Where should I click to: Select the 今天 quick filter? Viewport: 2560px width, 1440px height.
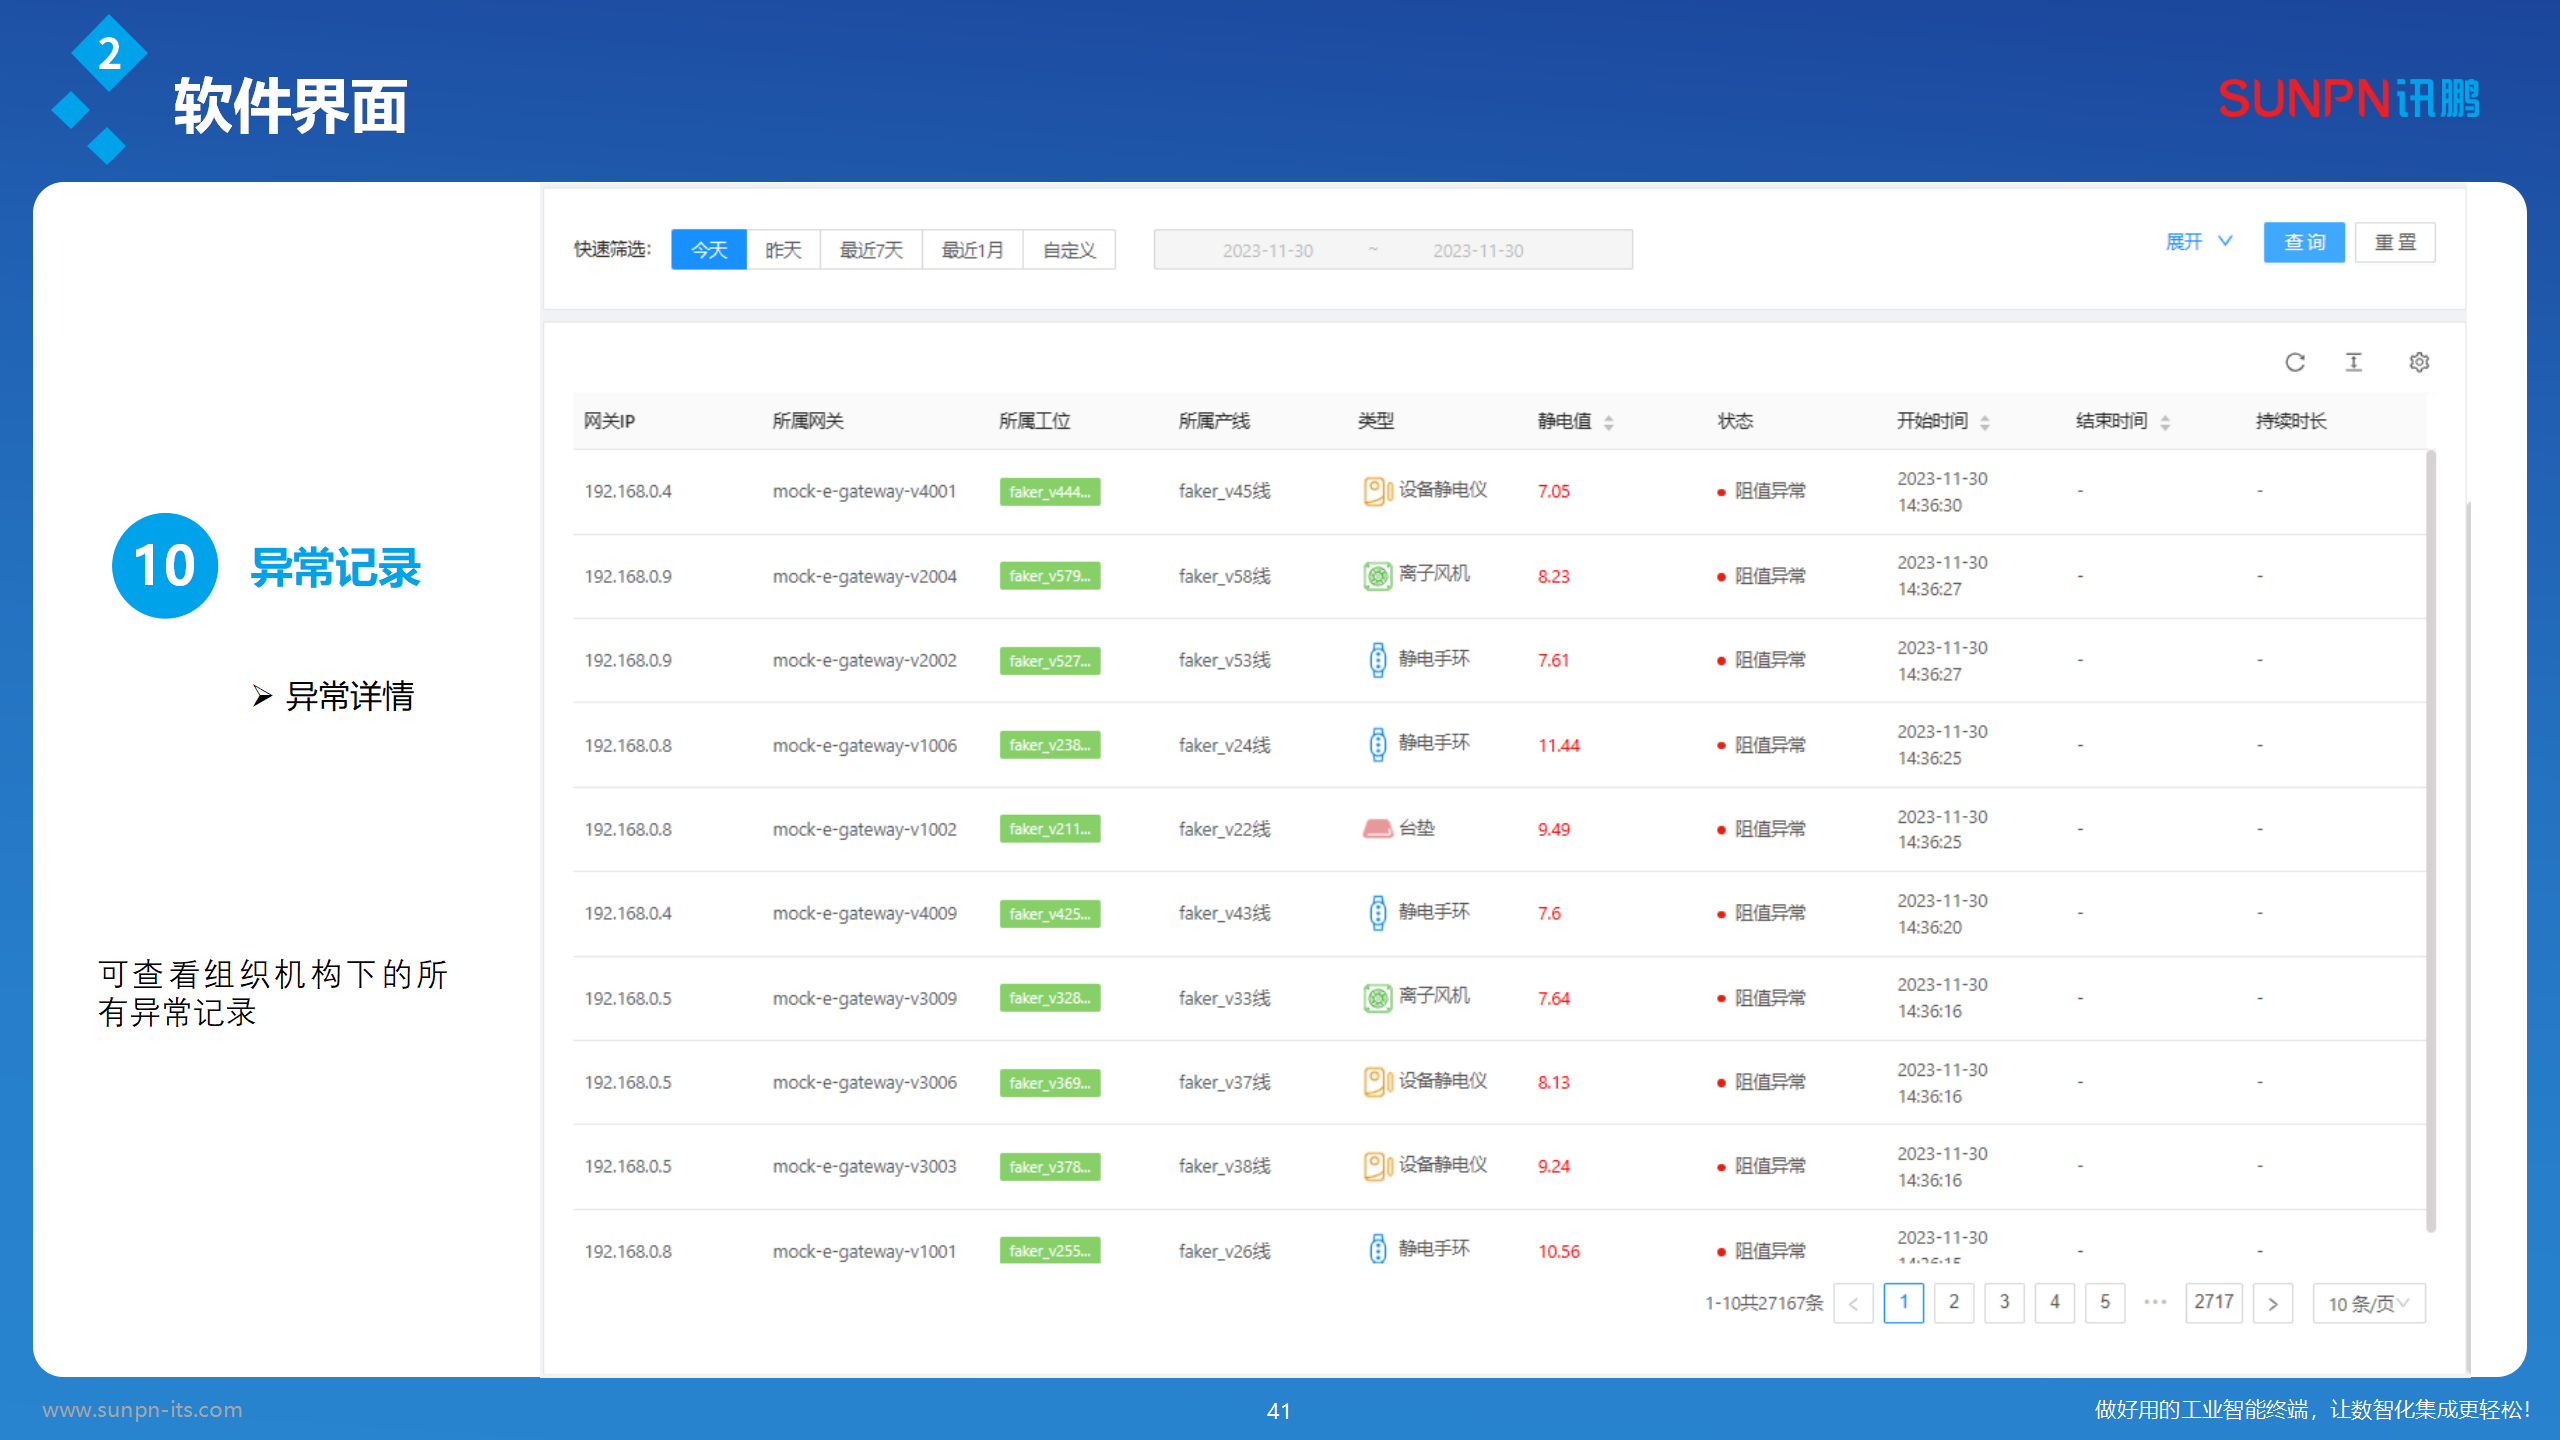pos(709,250)
